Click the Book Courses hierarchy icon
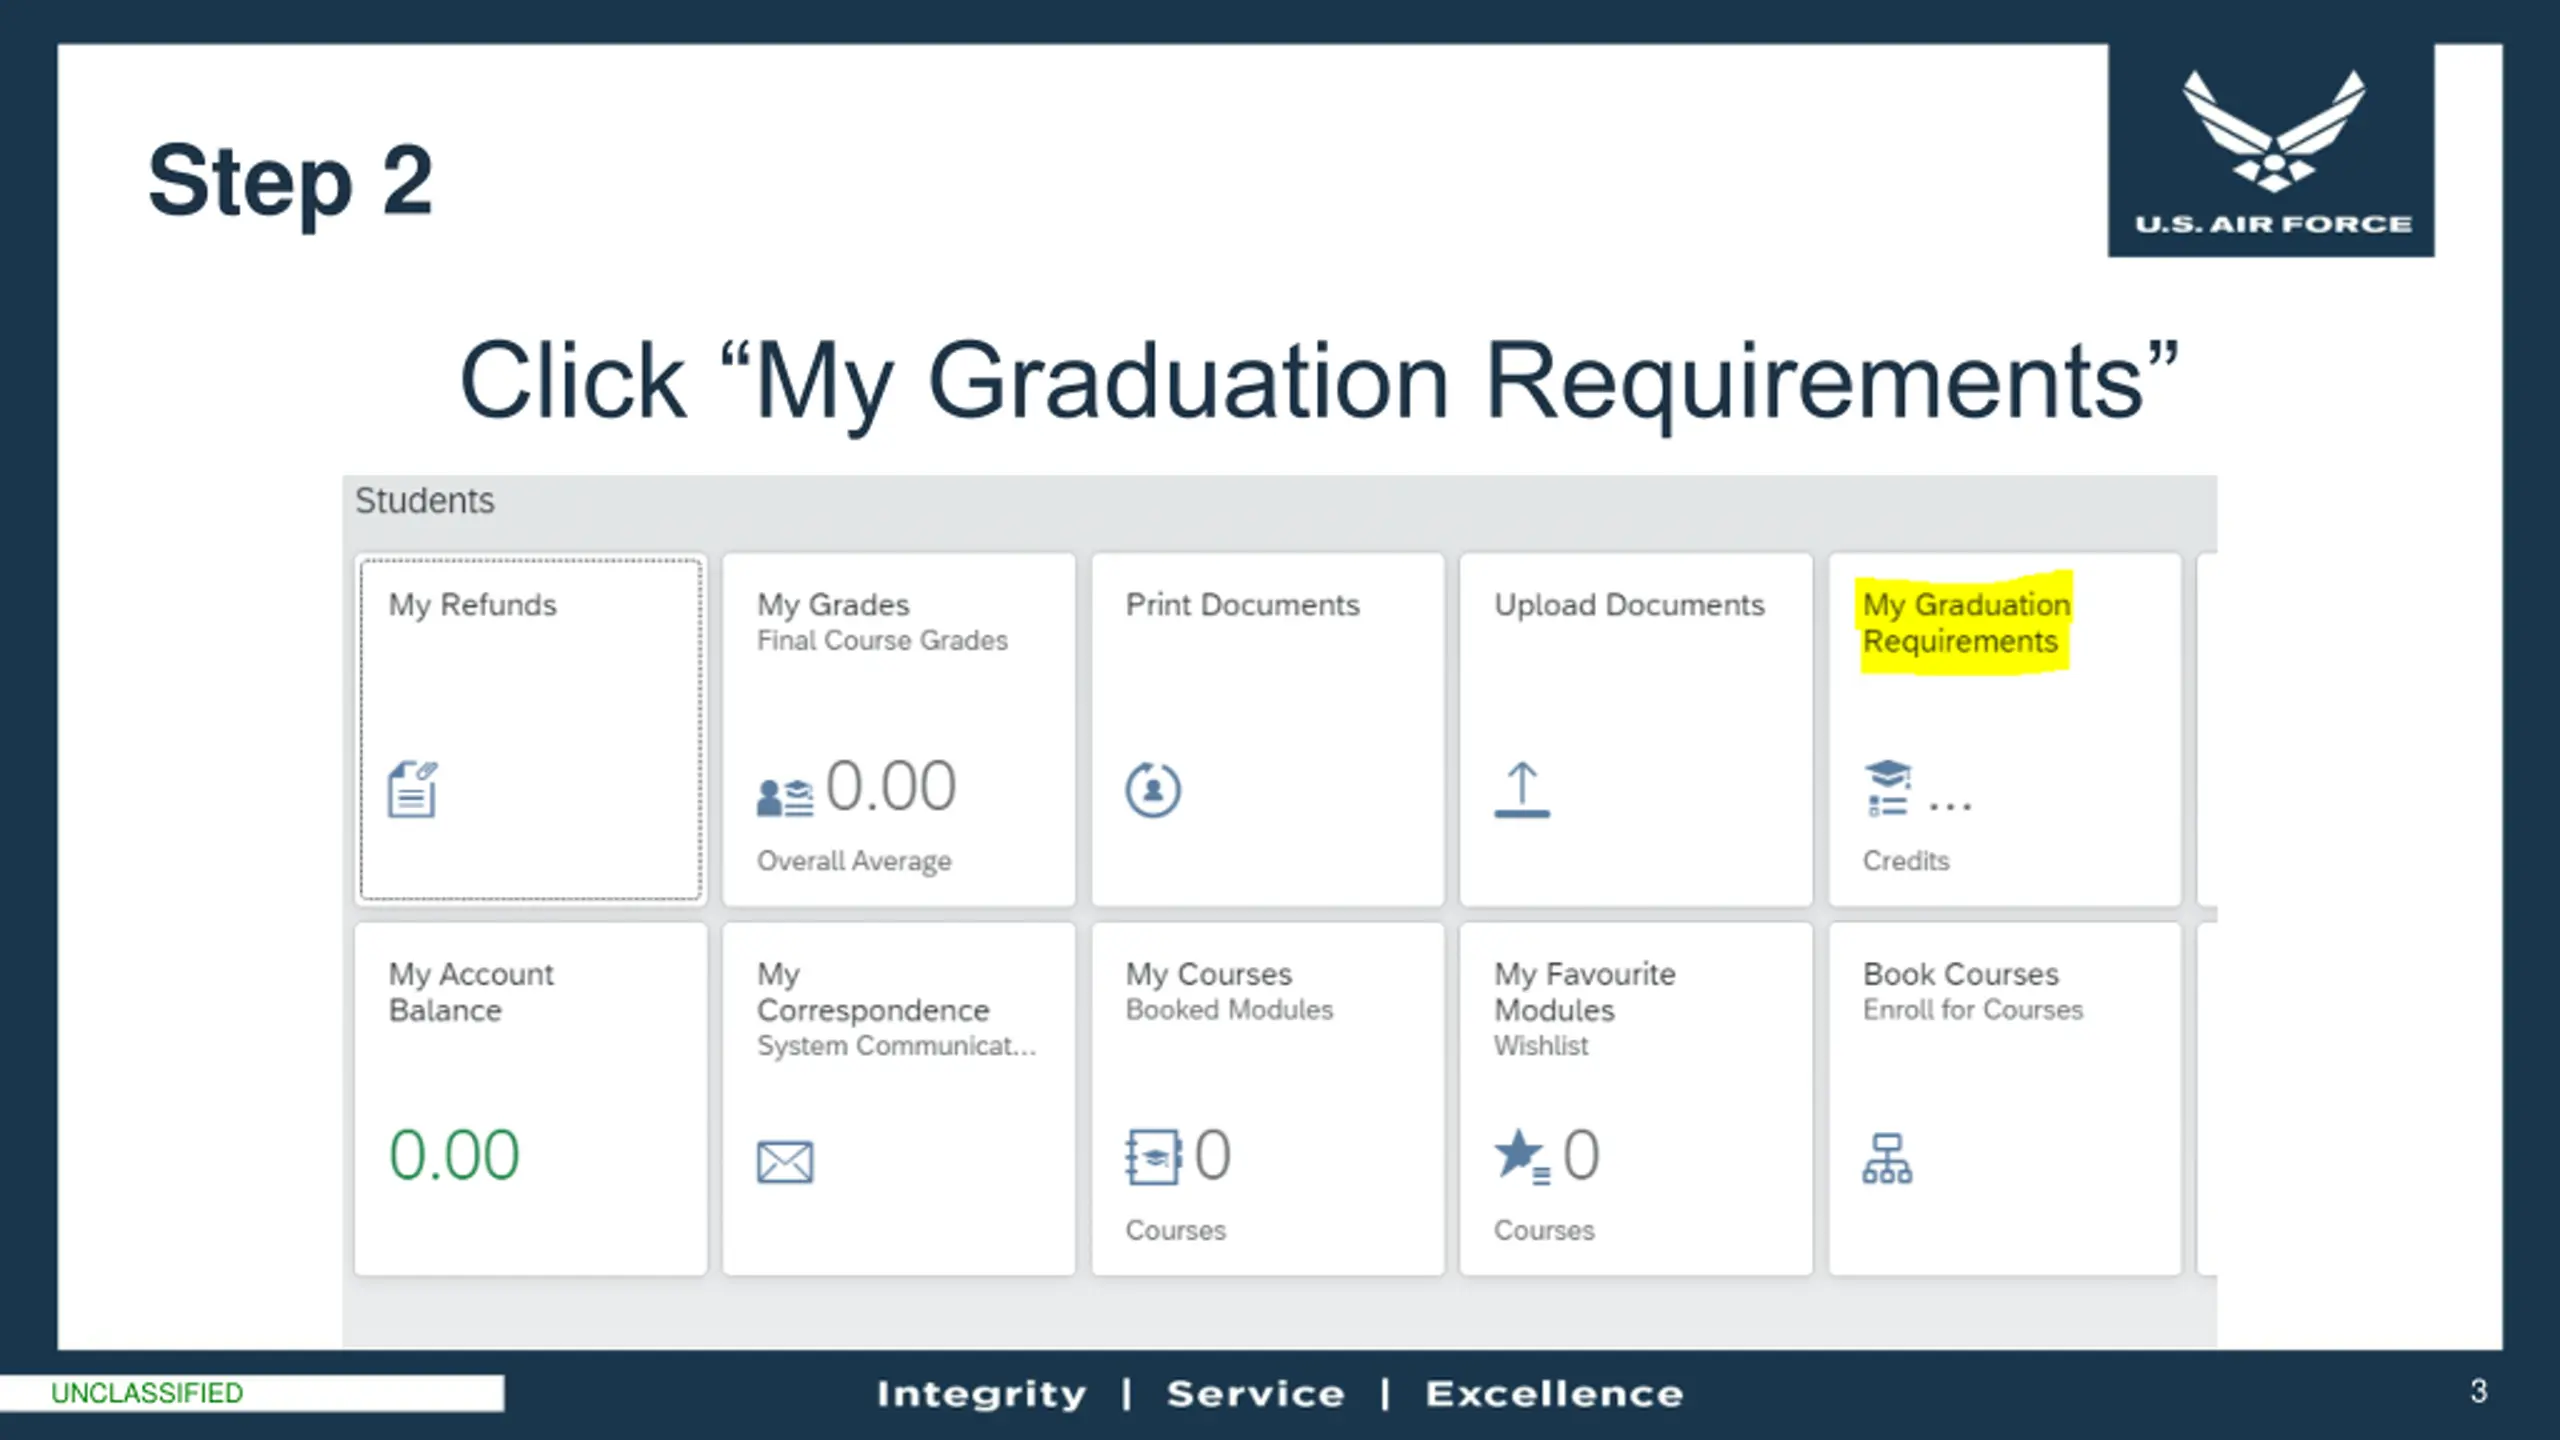Viewport: 2560px width, 1440px height. pyautogui.click(x=1887, y=1158)
